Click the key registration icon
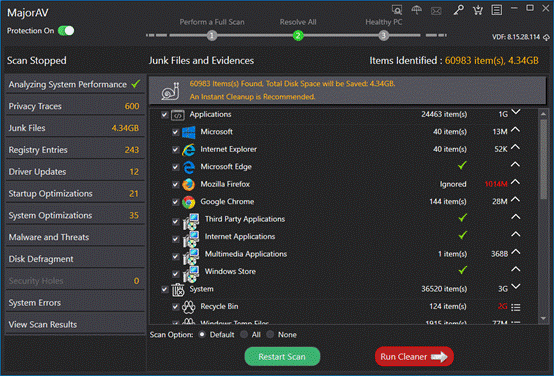554x376 pixels. [458, 10]
